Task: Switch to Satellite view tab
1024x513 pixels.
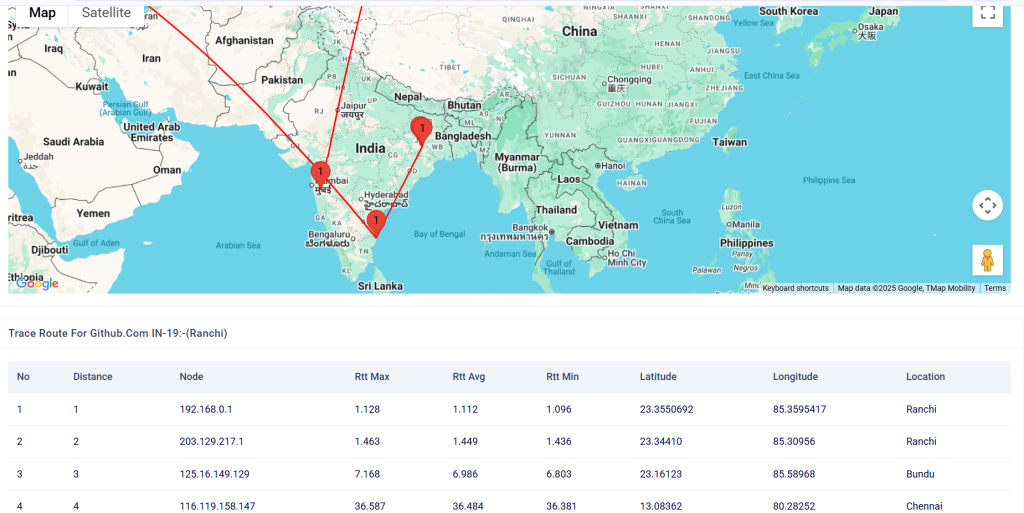Action: (106, 13)
